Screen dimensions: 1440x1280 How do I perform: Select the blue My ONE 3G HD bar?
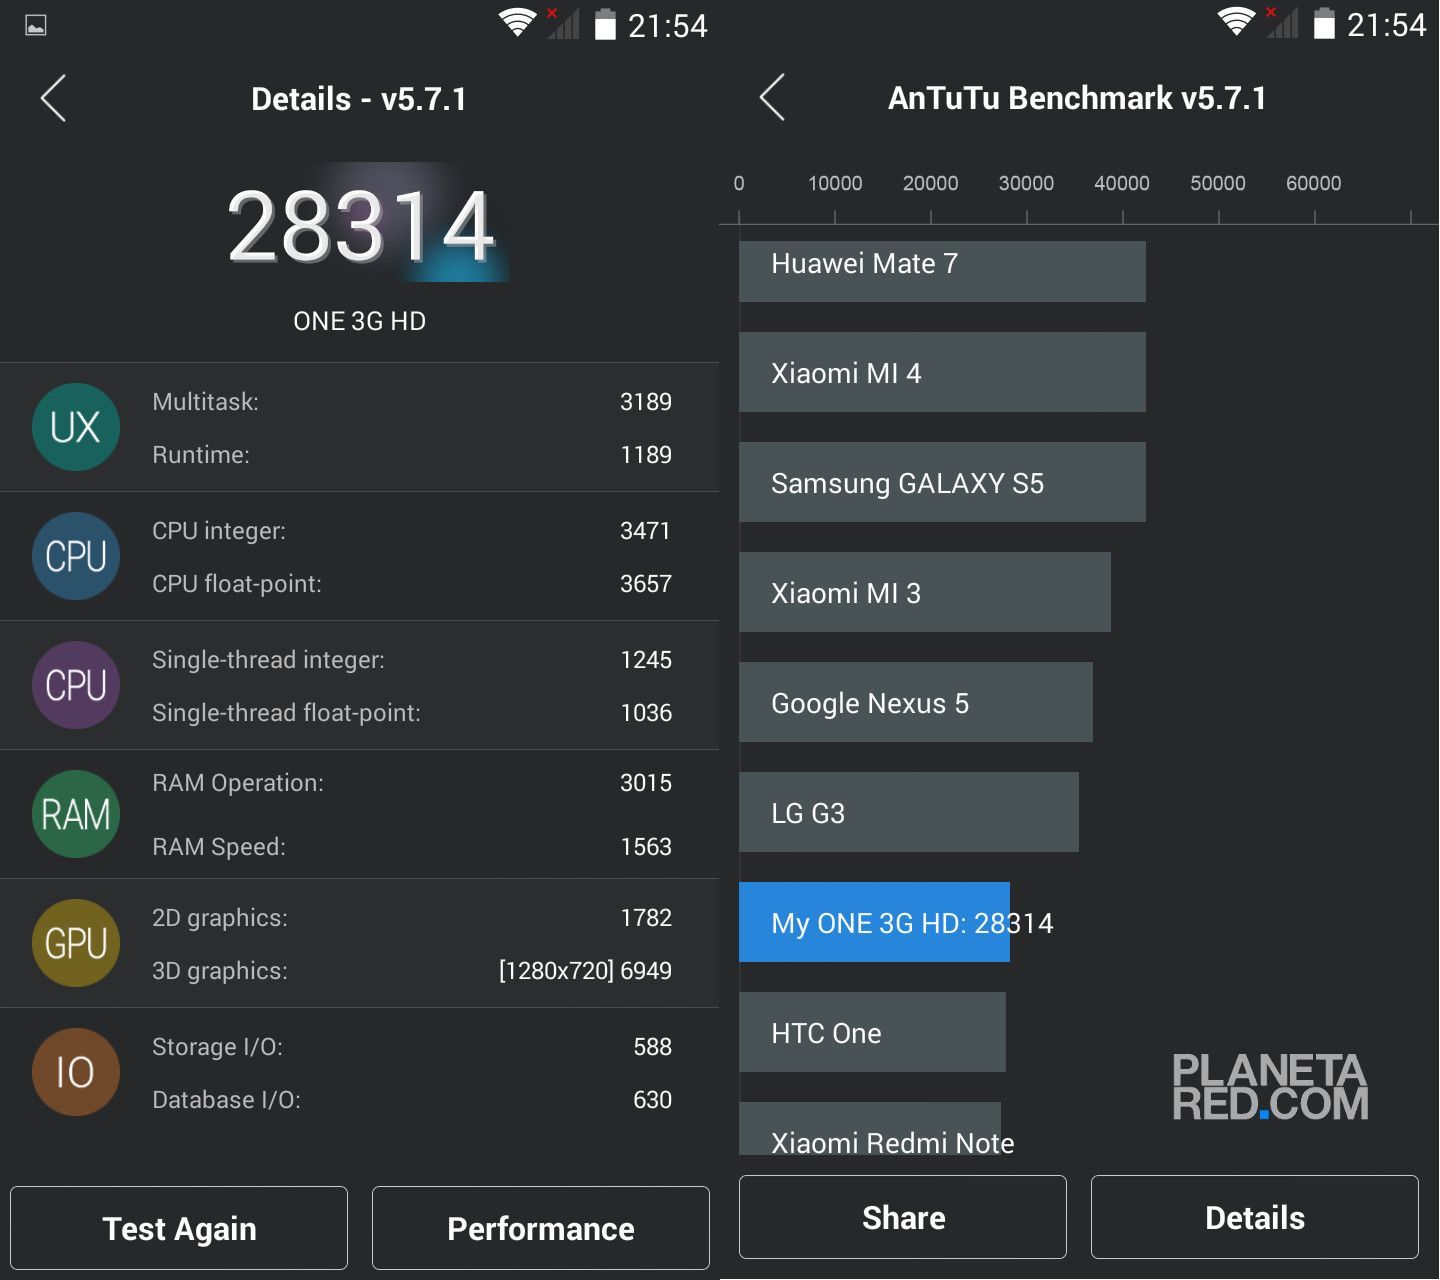[x=874, y=922]
